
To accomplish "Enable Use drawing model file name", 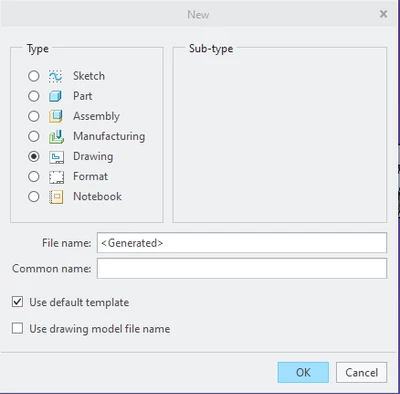I will coord(17,328).
